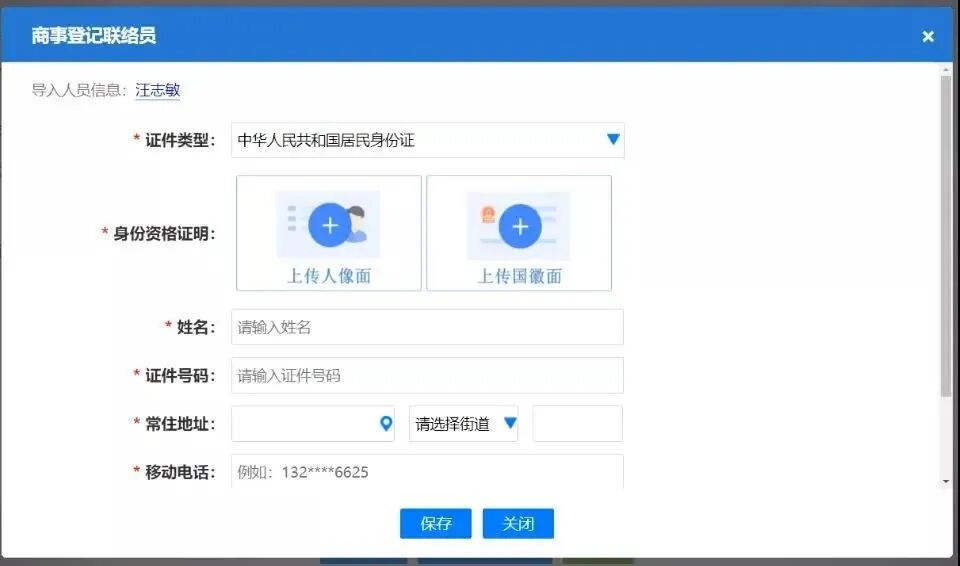Image resolution: width=960 pixels, height=566 pixels.
Task: Click the 关闭 button
Action: click(x=518, y=524)
